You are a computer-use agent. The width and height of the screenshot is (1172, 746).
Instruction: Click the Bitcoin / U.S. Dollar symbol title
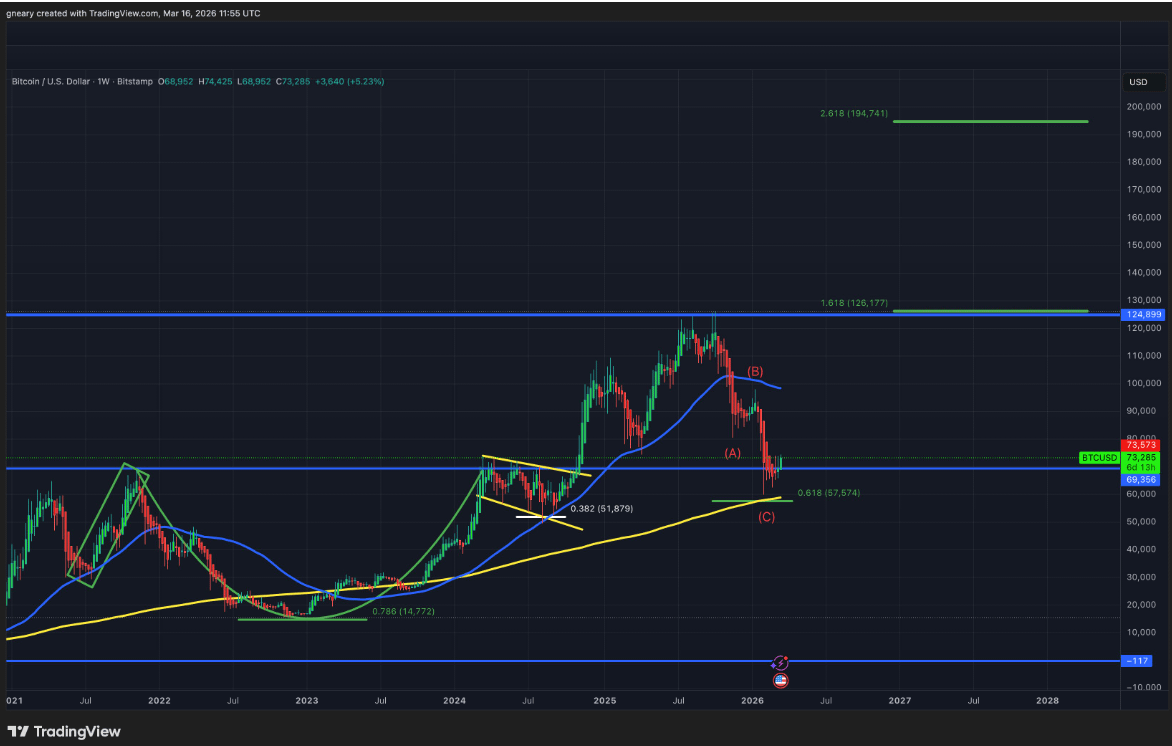click(51, 81)
